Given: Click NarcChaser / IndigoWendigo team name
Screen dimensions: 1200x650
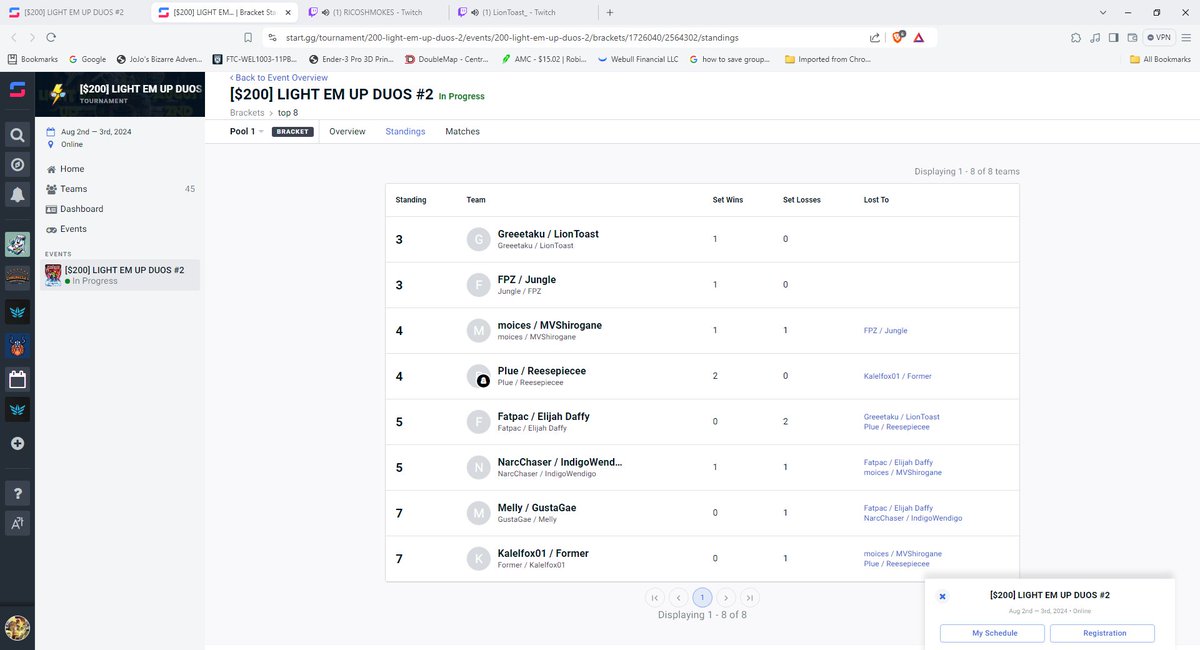Looking at the screenshot, I should [x=560, y=462].
